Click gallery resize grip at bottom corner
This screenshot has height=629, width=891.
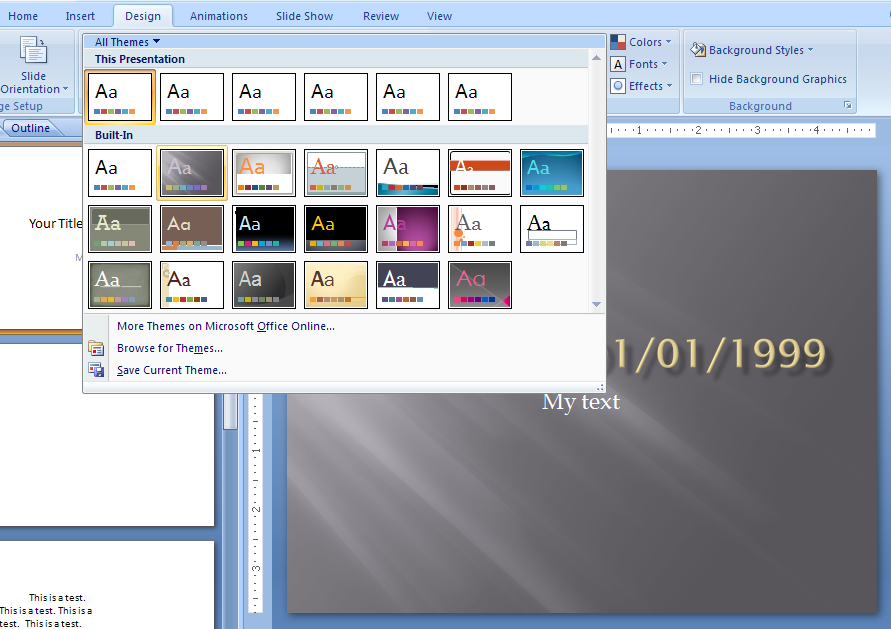pos(599,387)
